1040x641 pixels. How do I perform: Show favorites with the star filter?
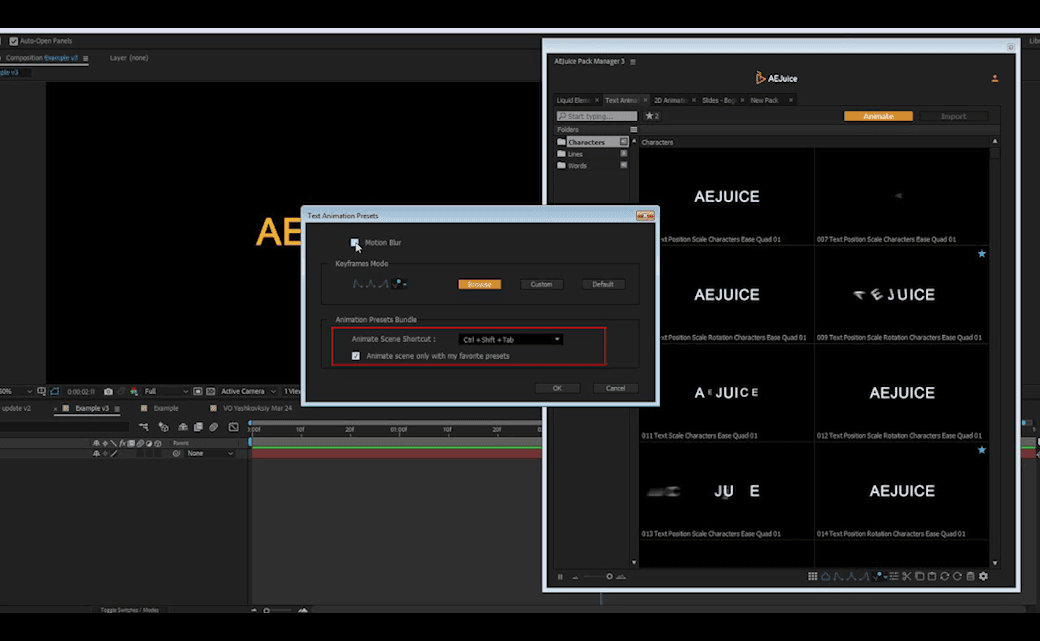point(652,116)
